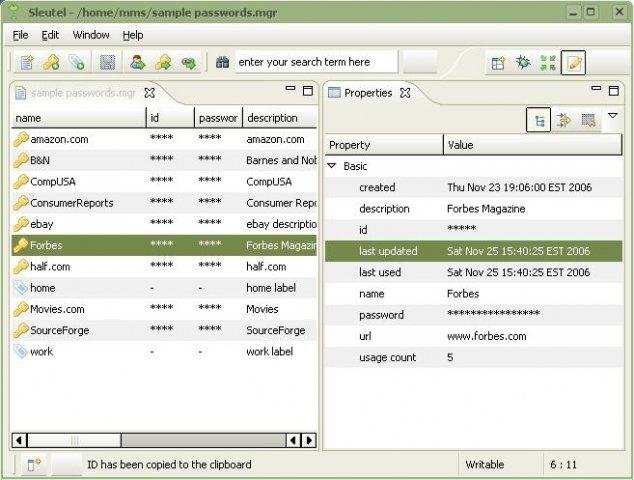Click the new document icon in toolbar
Screen dimensions: 634x480
(27, 63)
